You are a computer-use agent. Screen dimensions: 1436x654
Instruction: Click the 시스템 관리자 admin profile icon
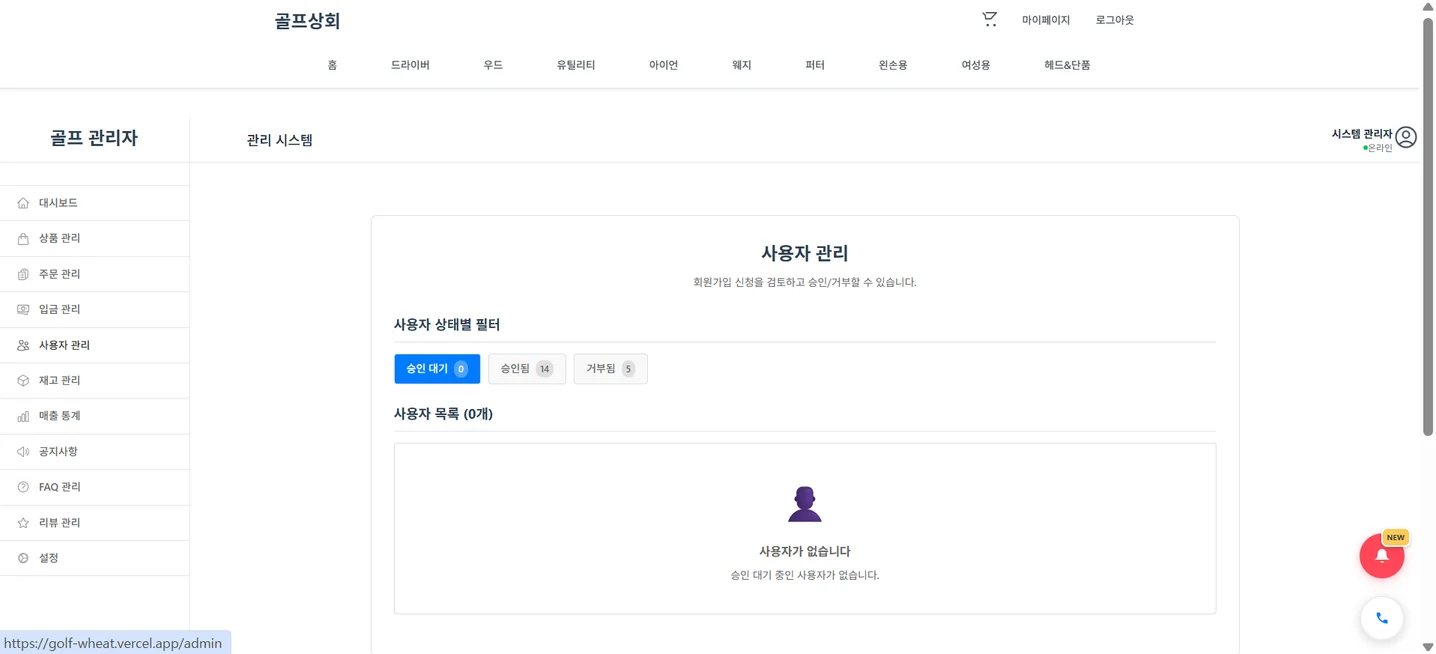tap(1405, 137)
